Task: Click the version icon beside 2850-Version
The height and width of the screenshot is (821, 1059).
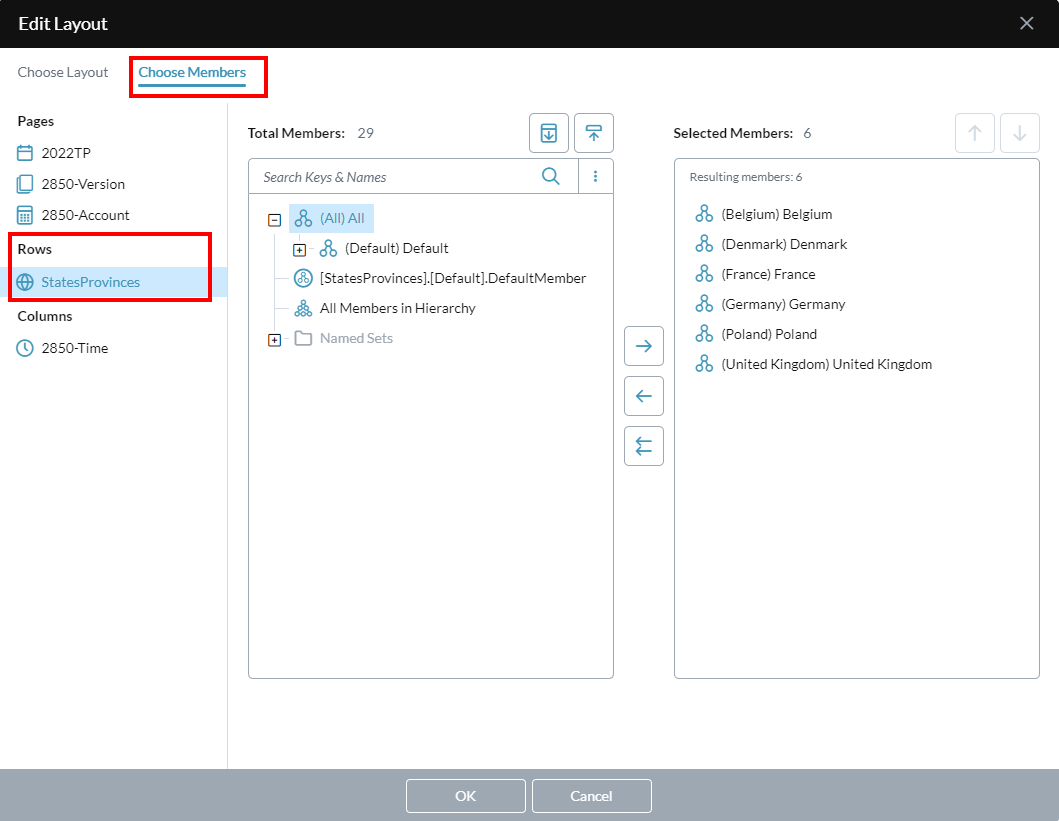Action: click(x=25, y=184)
